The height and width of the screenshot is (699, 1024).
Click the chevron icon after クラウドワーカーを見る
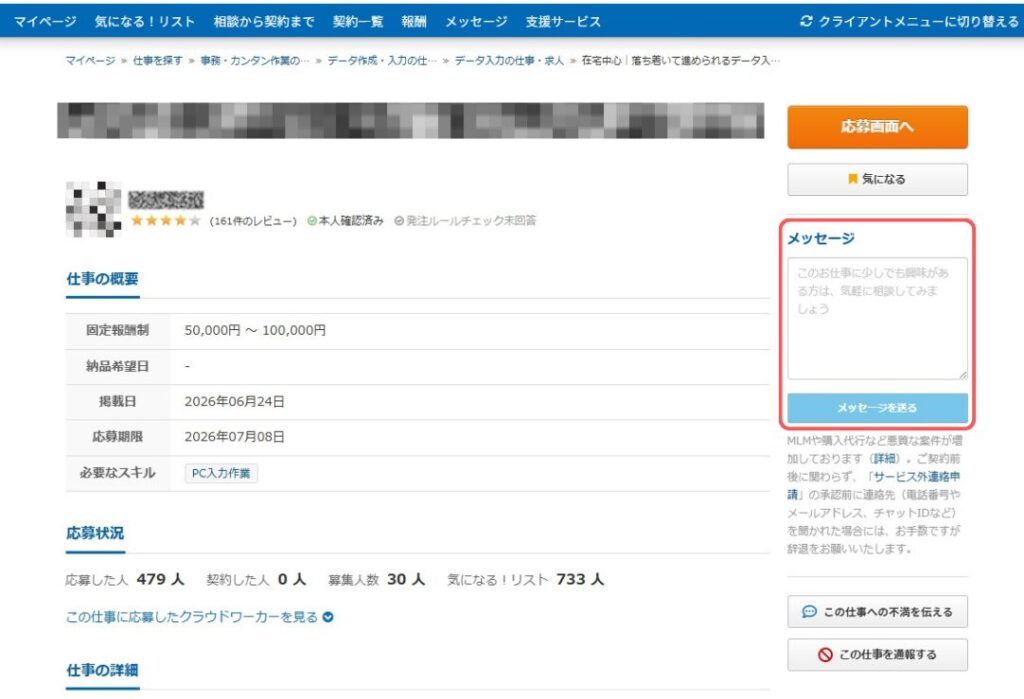pyautogui.click(x=328, y=617)
